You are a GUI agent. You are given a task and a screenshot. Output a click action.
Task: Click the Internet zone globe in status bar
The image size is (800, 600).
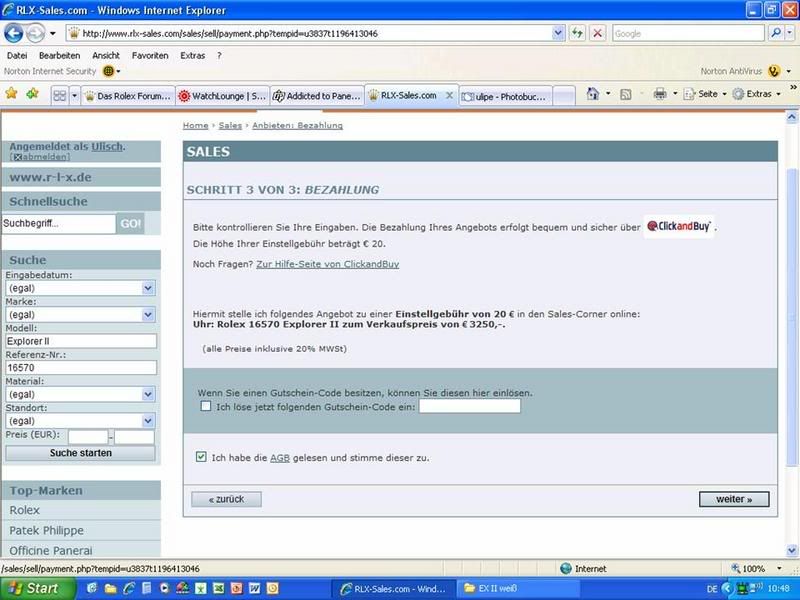(566, 568)
